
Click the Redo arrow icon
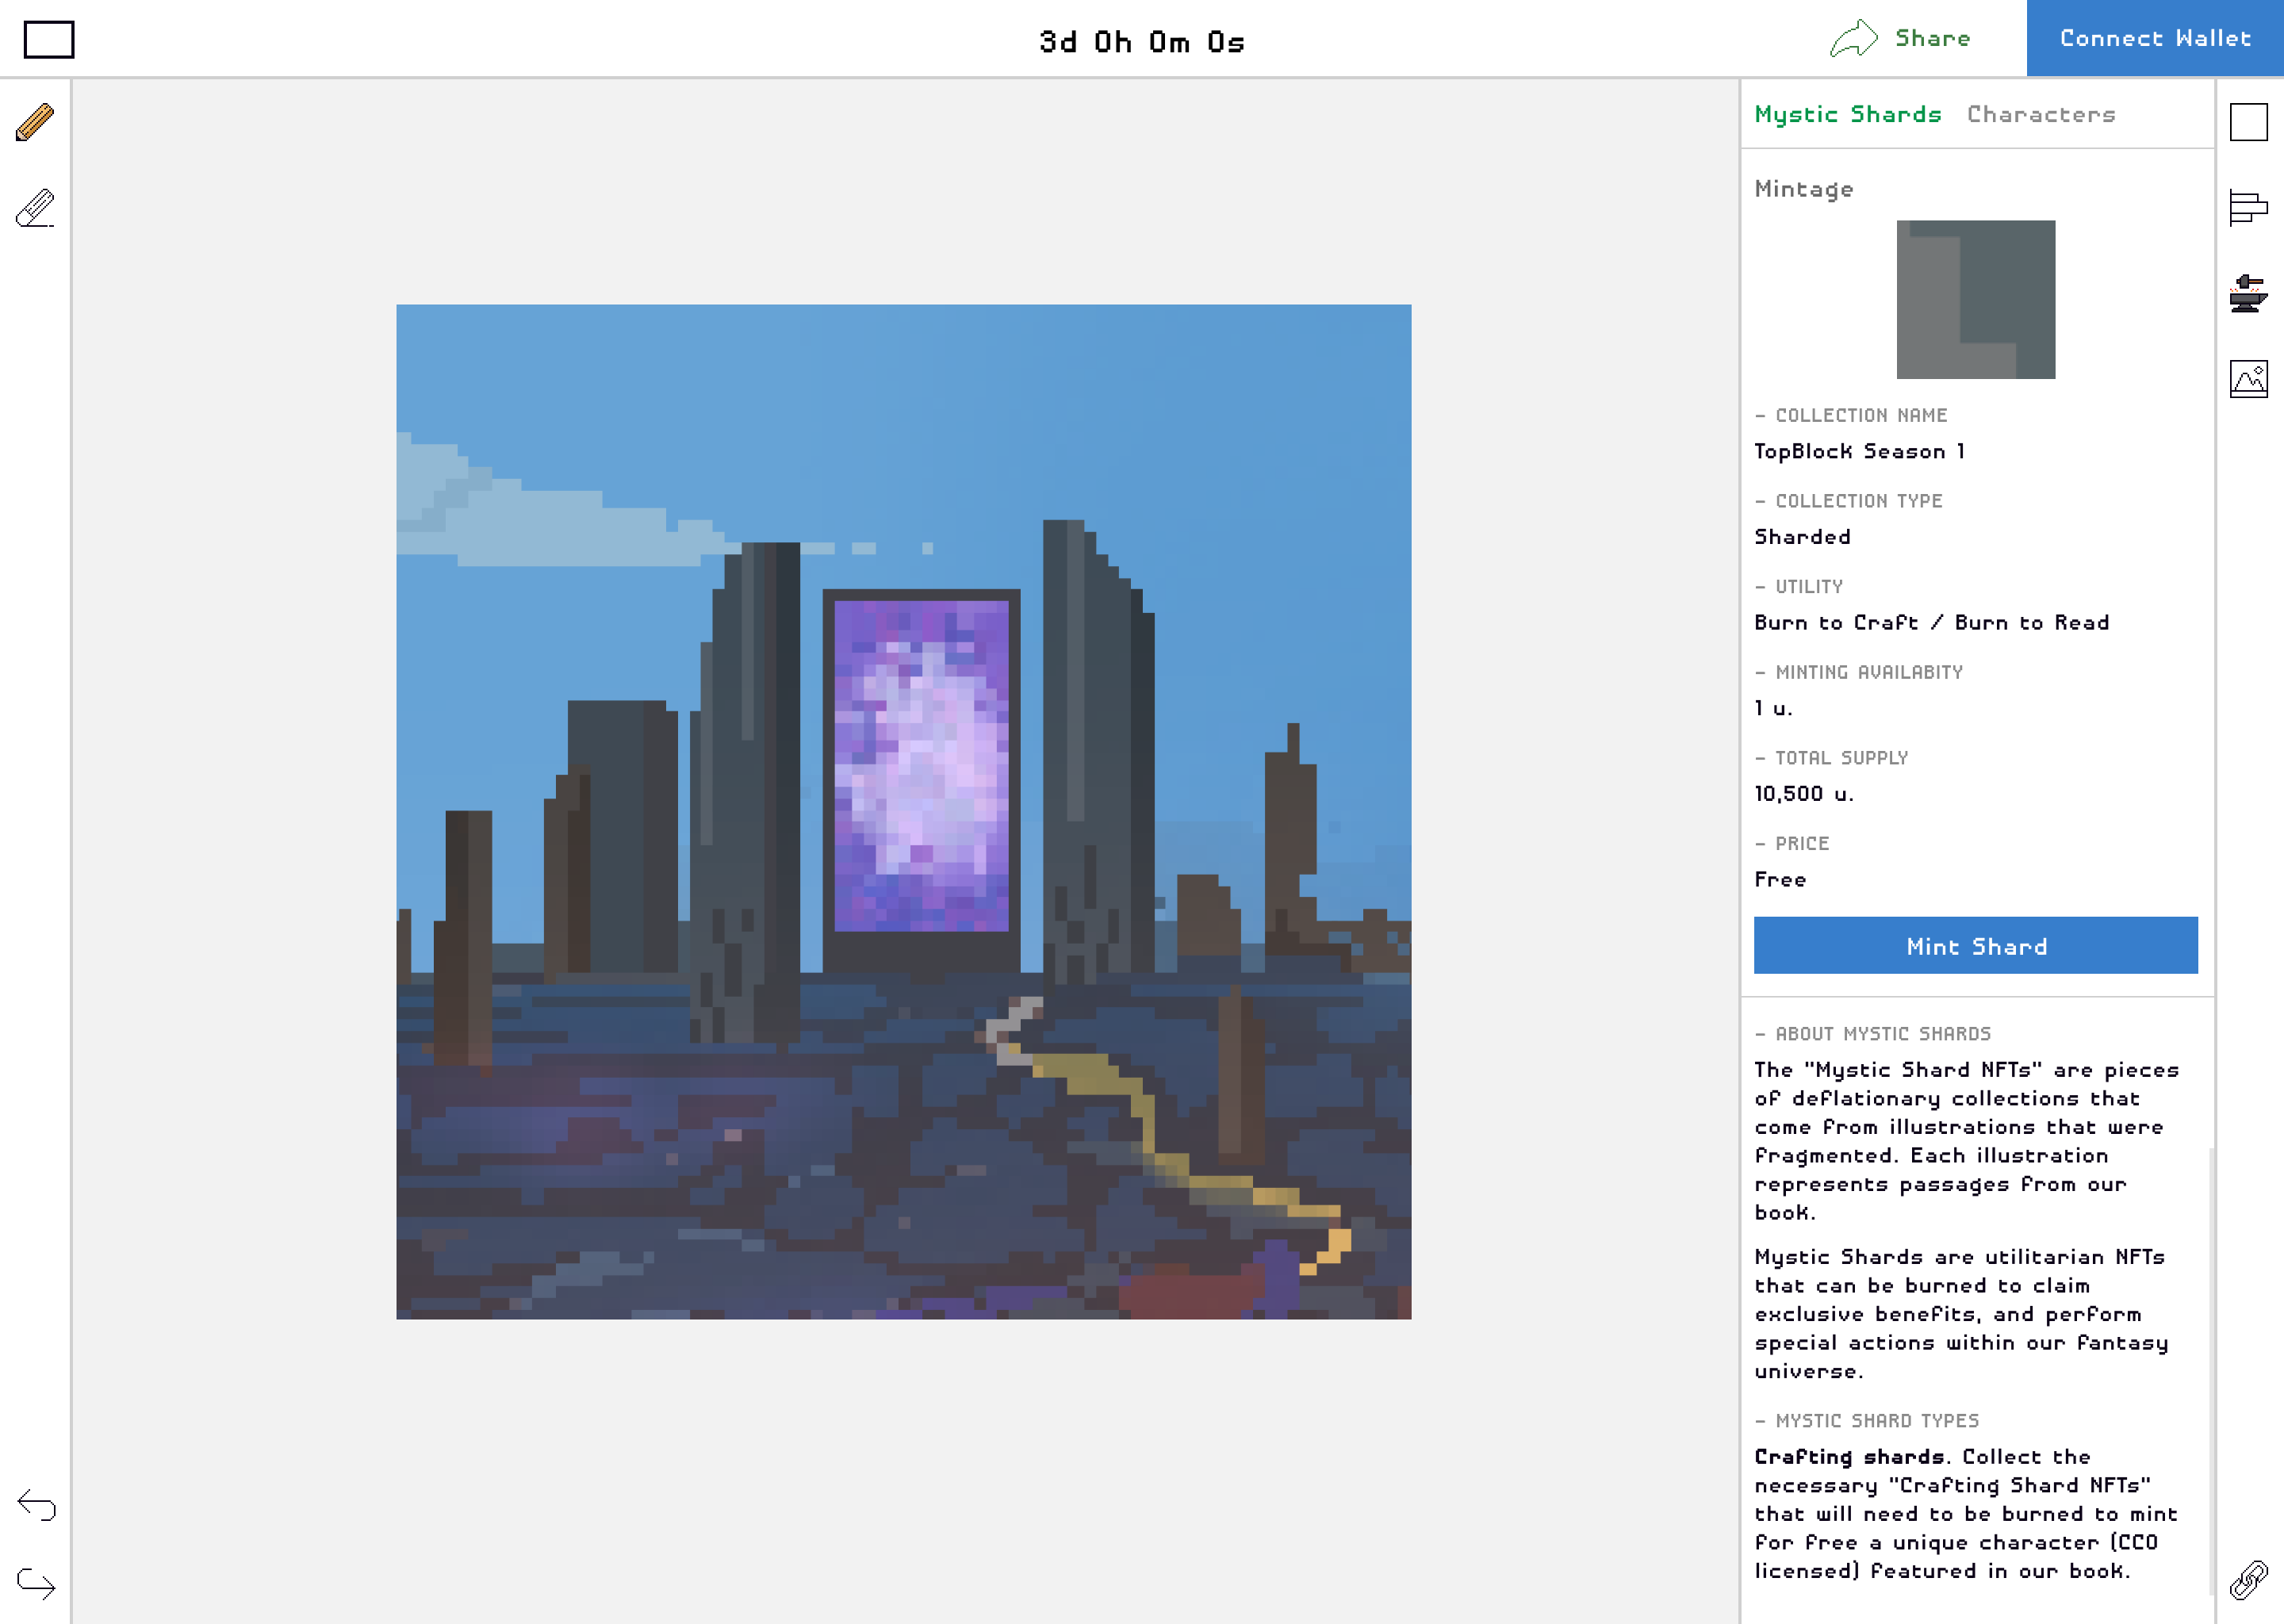click(37, 1583)
